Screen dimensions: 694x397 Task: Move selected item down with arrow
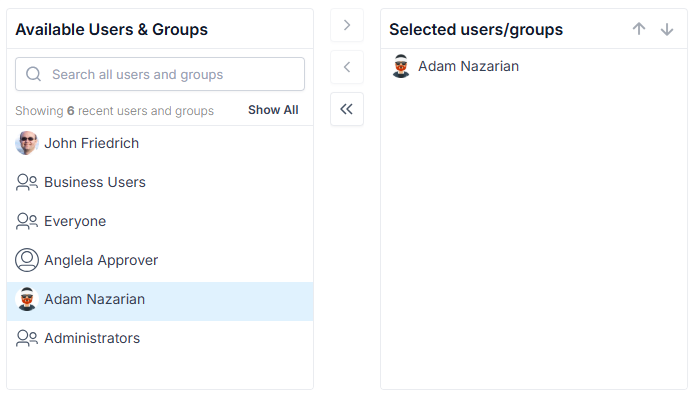(667, 29)
